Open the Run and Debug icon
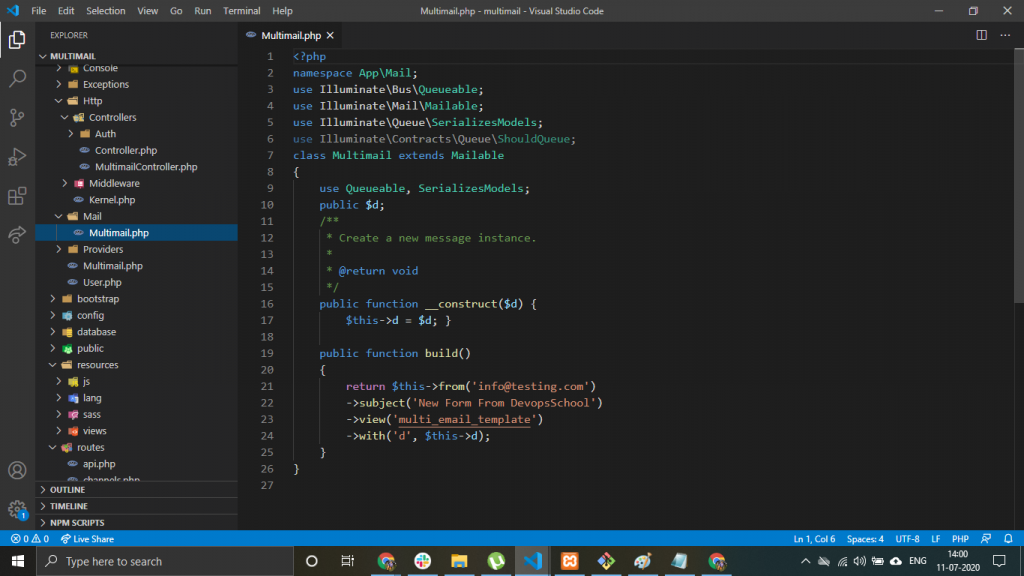The height and width of the screenshot is (576, 1024). click(17, 157)
